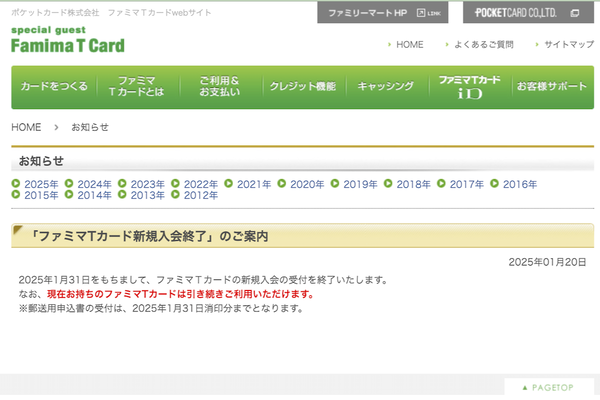Click HOME in the breadcrumb trail
600x400 pixels.
click(26, 127)
